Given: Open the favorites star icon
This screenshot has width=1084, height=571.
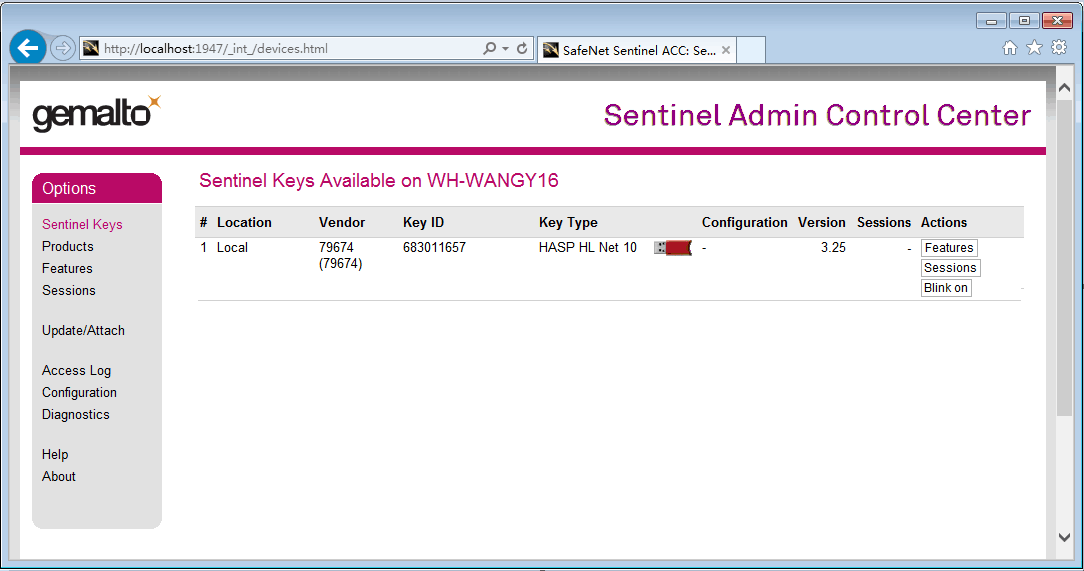Looking at the screenshot, I should tap(1034, 48).
